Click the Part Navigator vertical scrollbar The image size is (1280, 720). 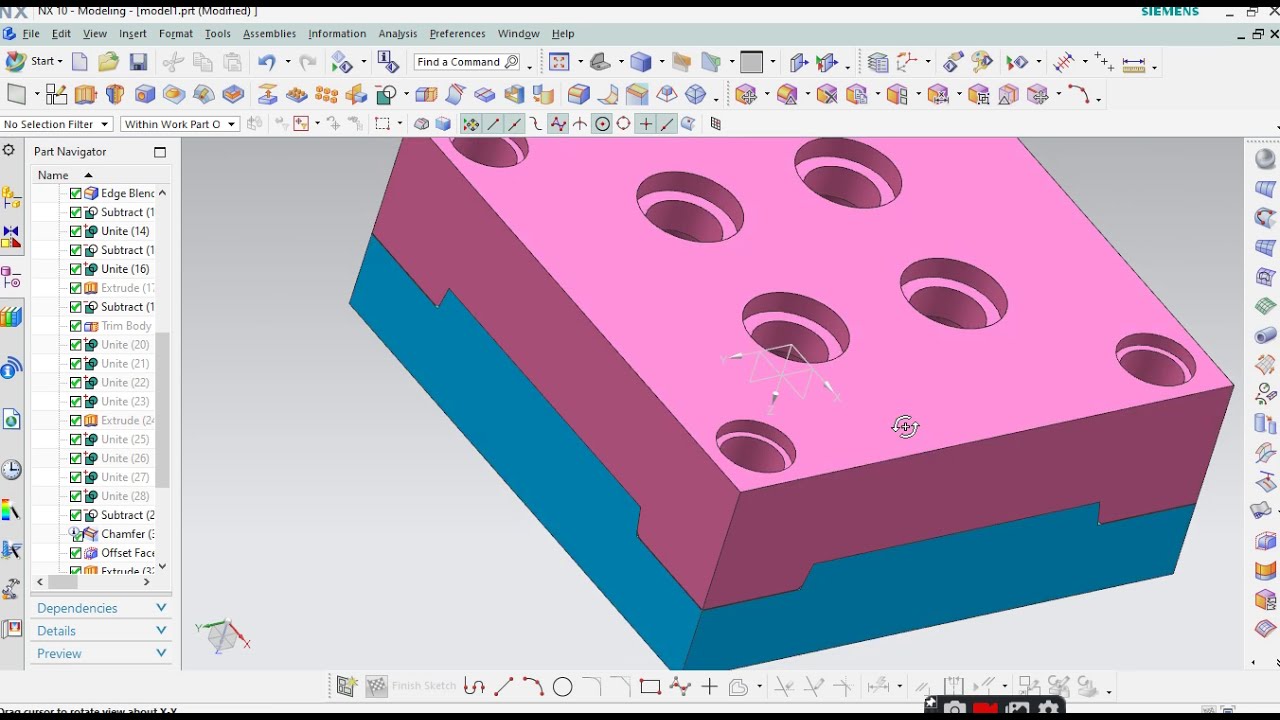pyautogui.click(x=162, y=410)
